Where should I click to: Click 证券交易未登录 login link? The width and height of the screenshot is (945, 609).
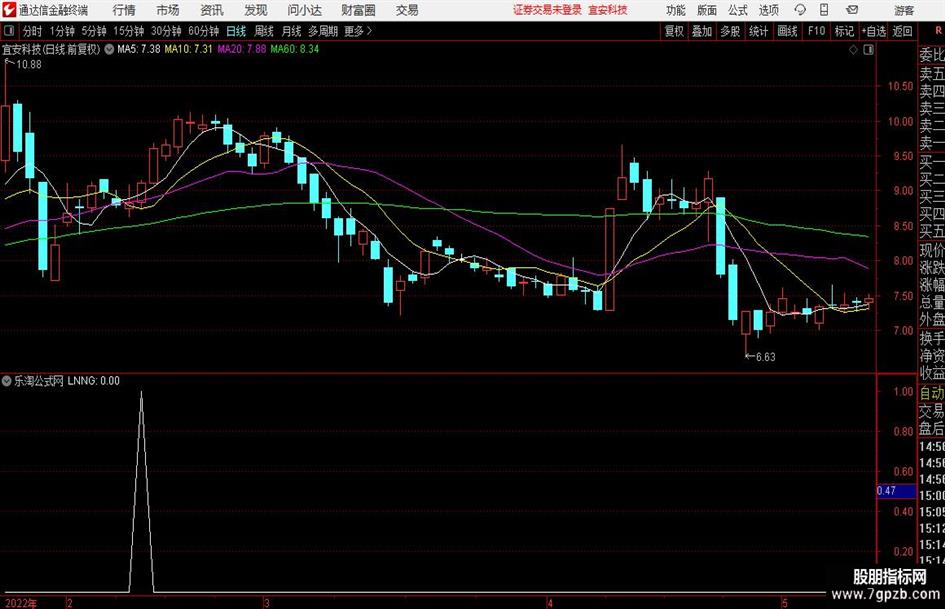(x=547, y=10)
